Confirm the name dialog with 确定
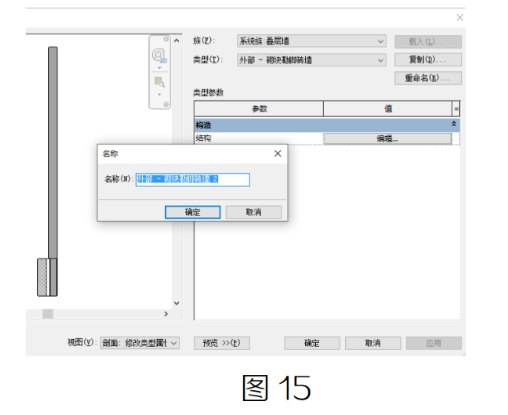 [193, 212]
